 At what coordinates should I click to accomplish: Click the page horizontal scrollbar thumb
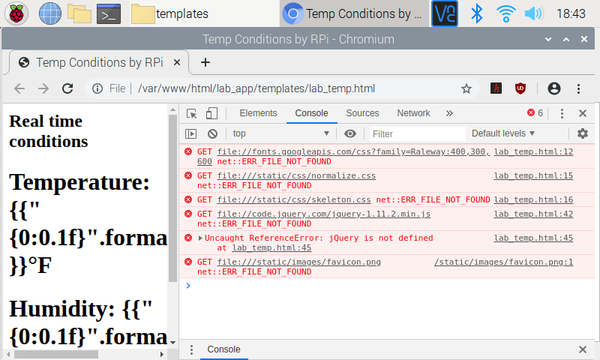(56, 355)
